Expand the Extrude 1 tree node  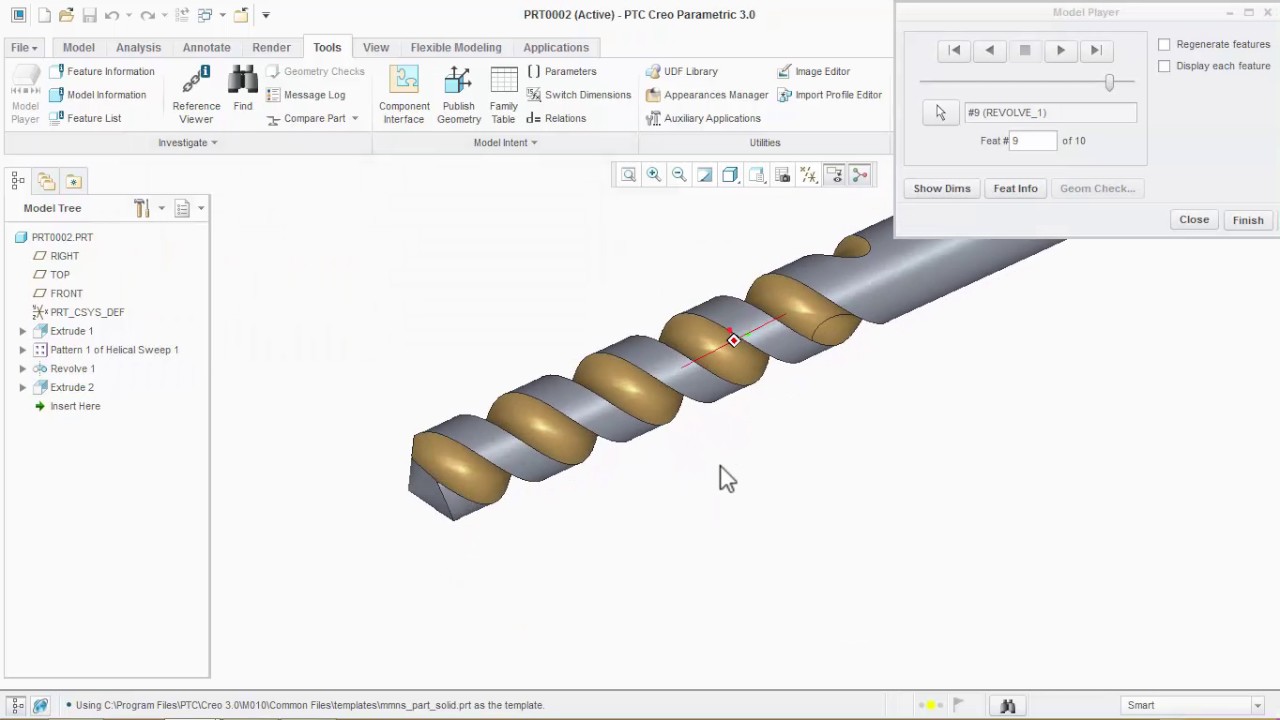(x=23, y=331)
